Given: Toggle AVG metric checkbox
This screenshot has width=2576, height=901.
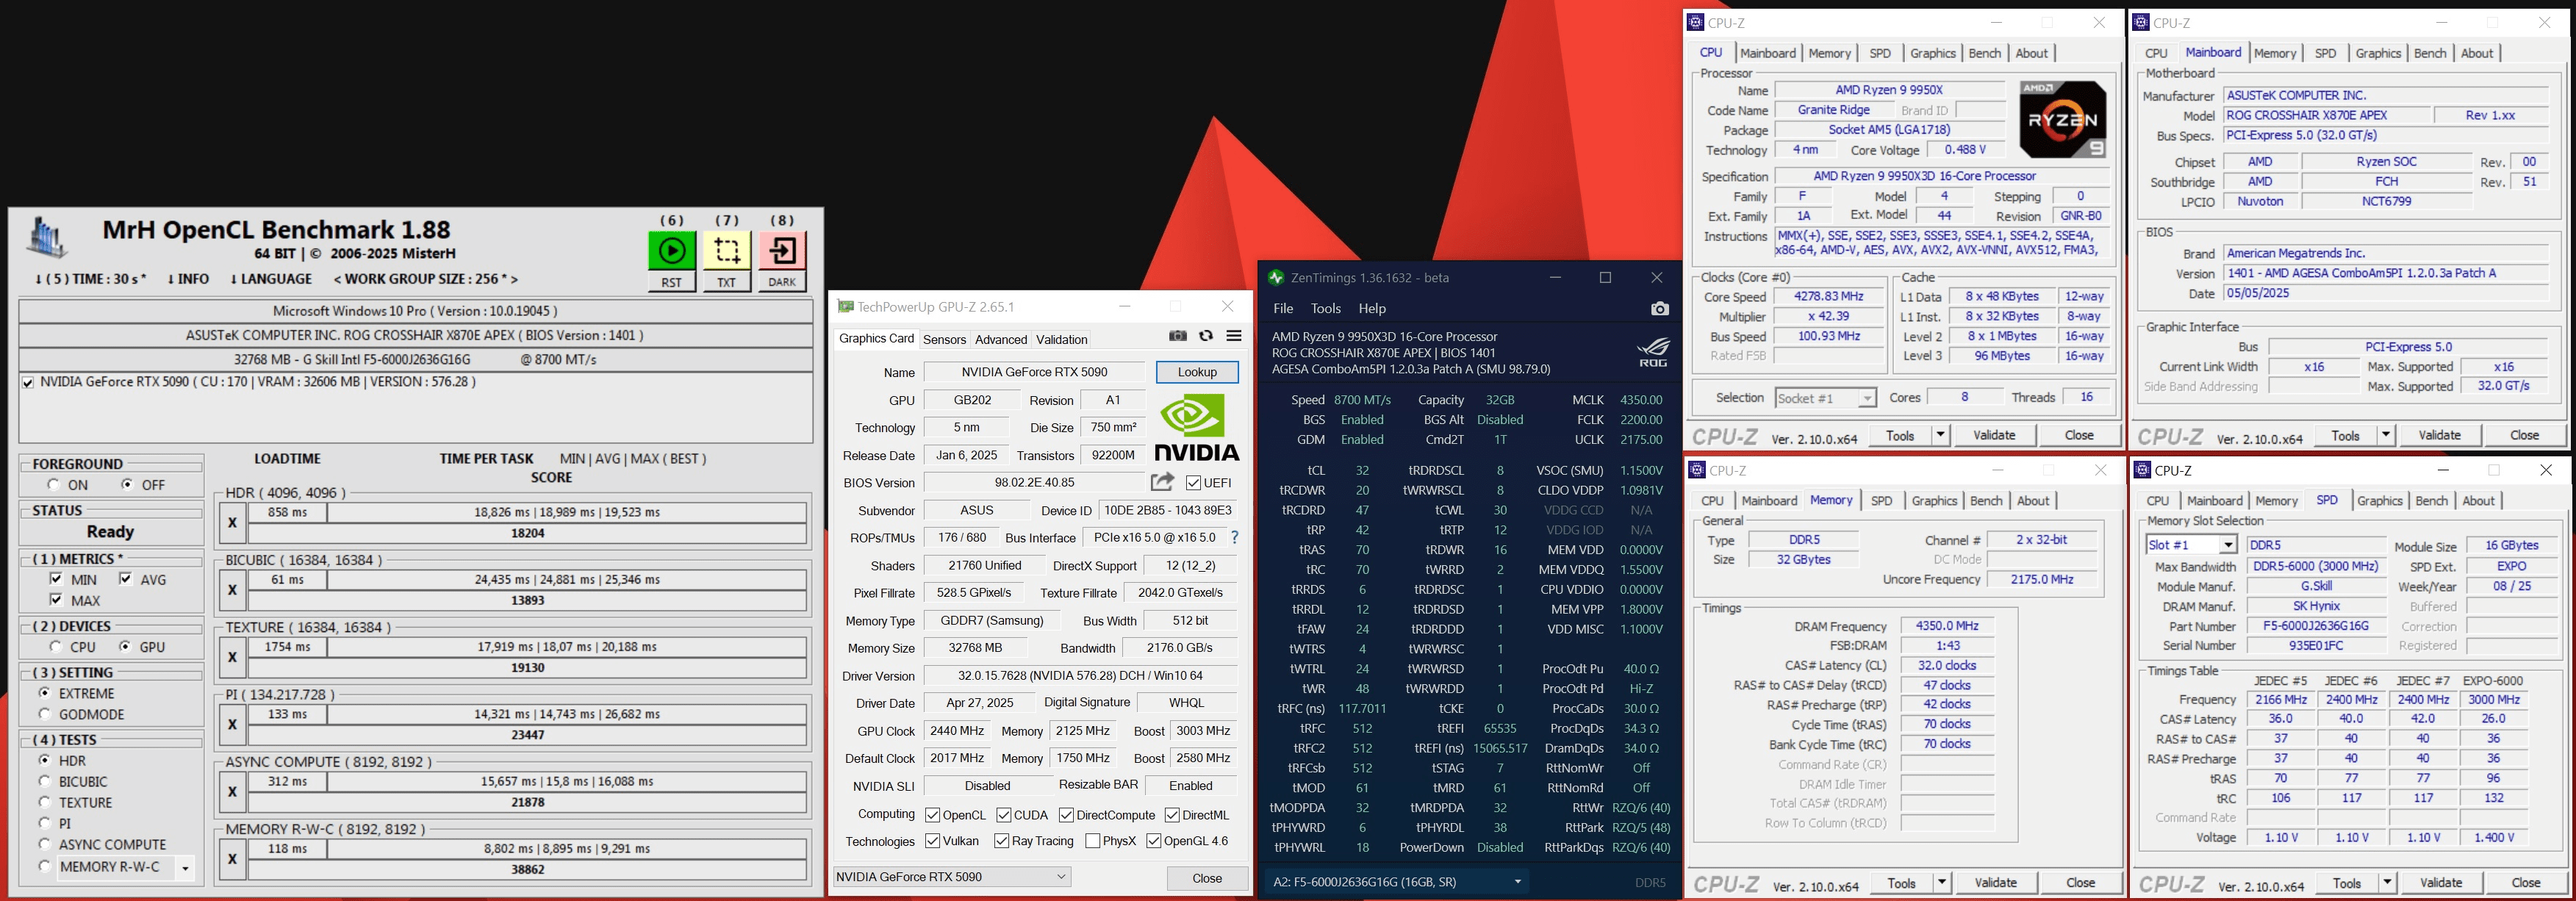Looking at the screenshot, I should click(x=125, y=579).
